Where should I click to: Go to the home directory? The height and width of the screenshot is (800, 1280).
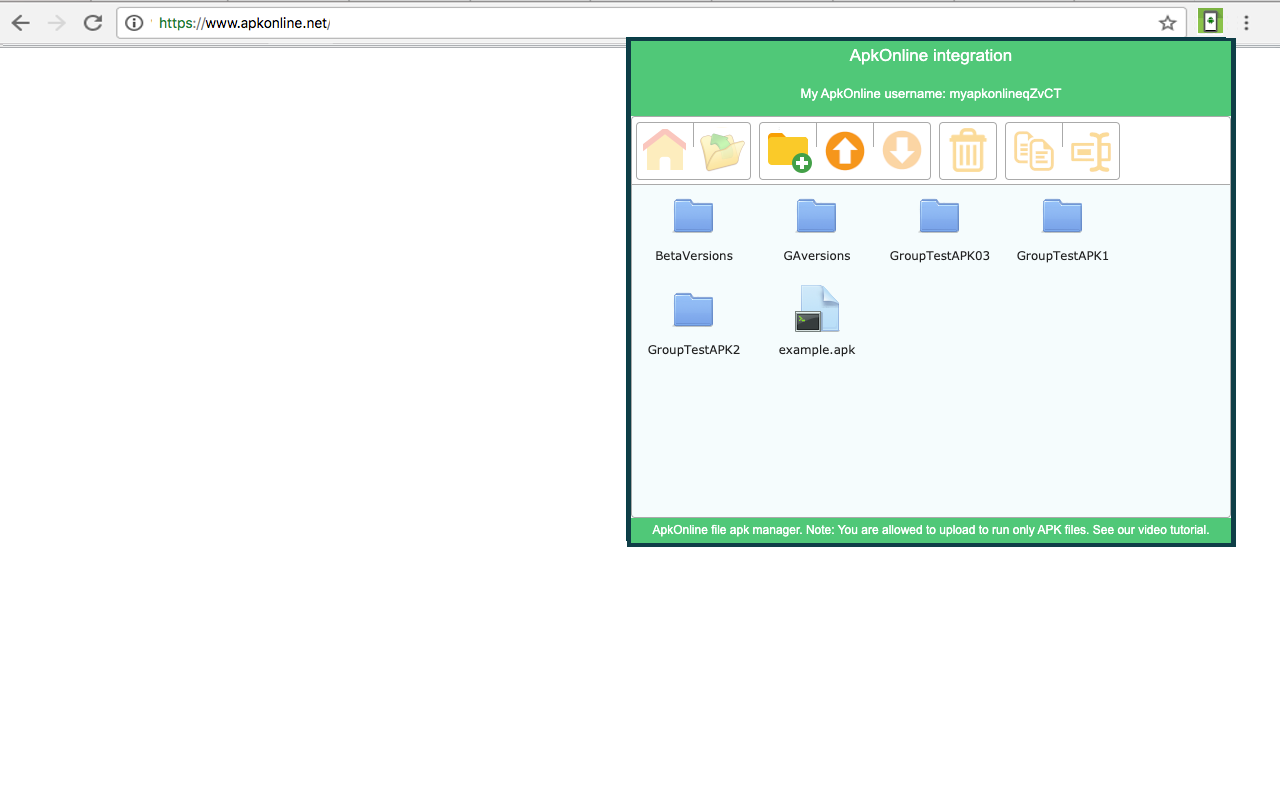click(x=664, y=150)
